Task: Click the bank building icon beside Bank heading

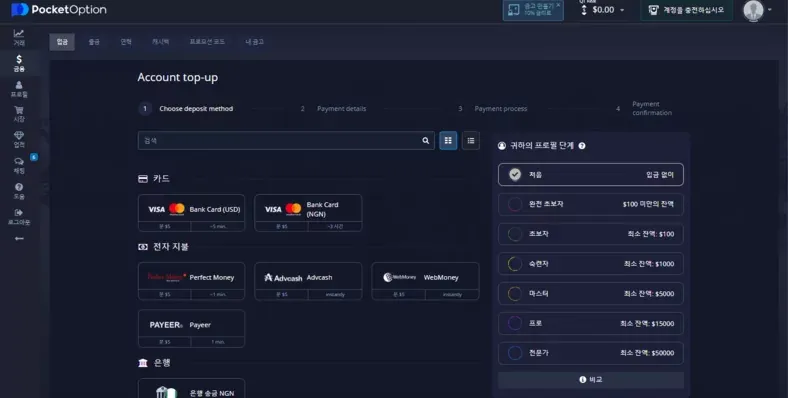Action: [143, 363]
